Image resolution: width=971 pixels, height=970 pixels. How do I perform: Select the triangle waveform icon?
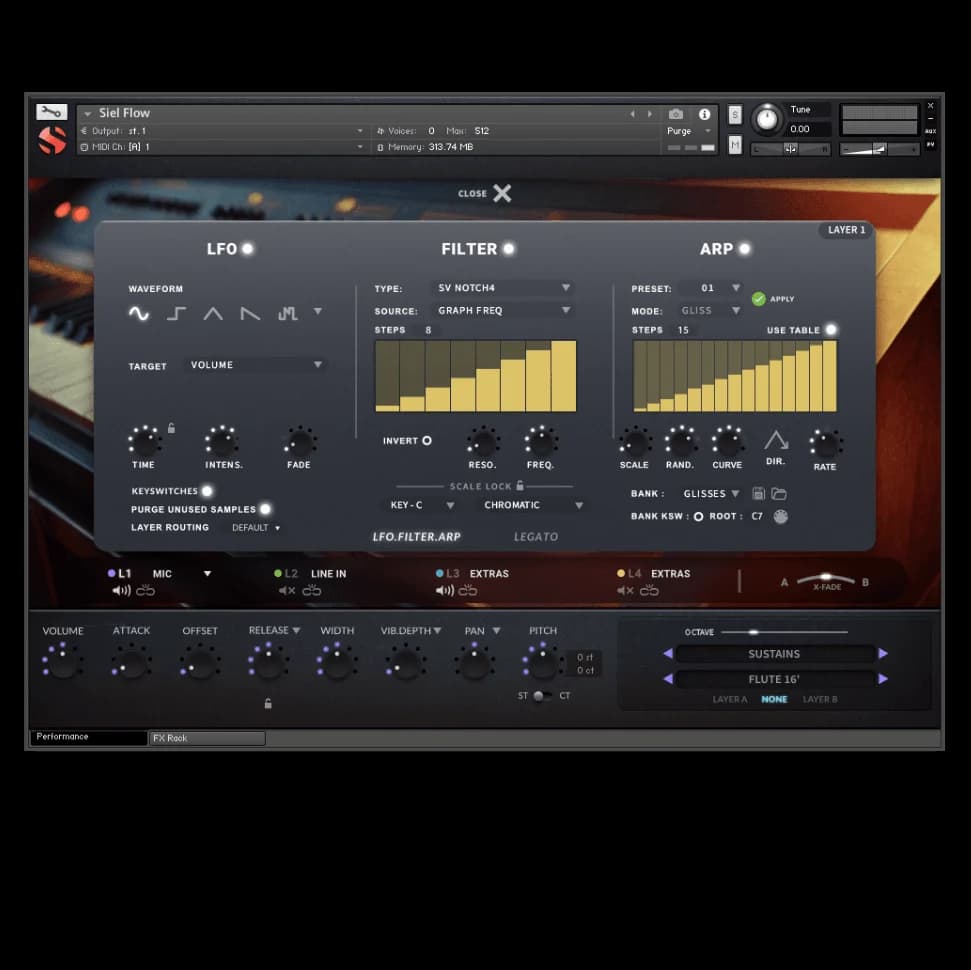tap(213, 314)
